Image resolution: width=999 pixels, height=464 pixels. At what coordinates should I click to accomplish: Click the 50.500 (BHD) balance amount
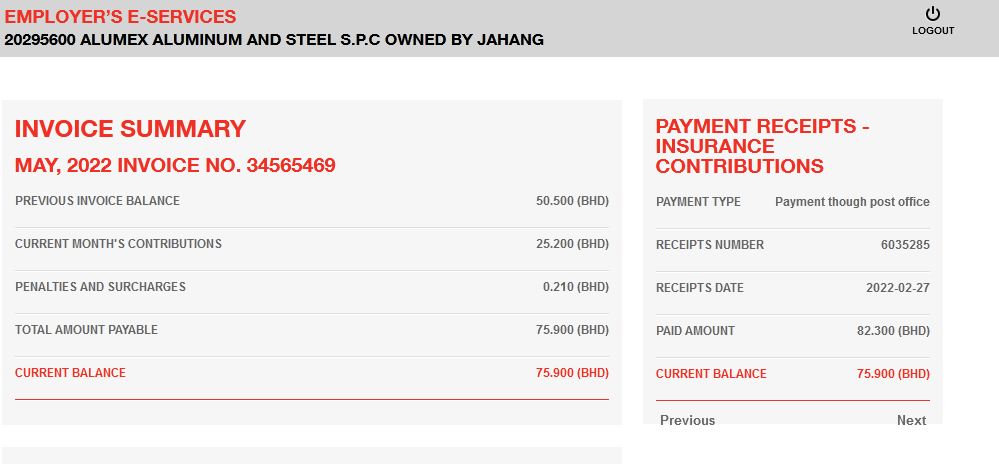click(572, 201)
